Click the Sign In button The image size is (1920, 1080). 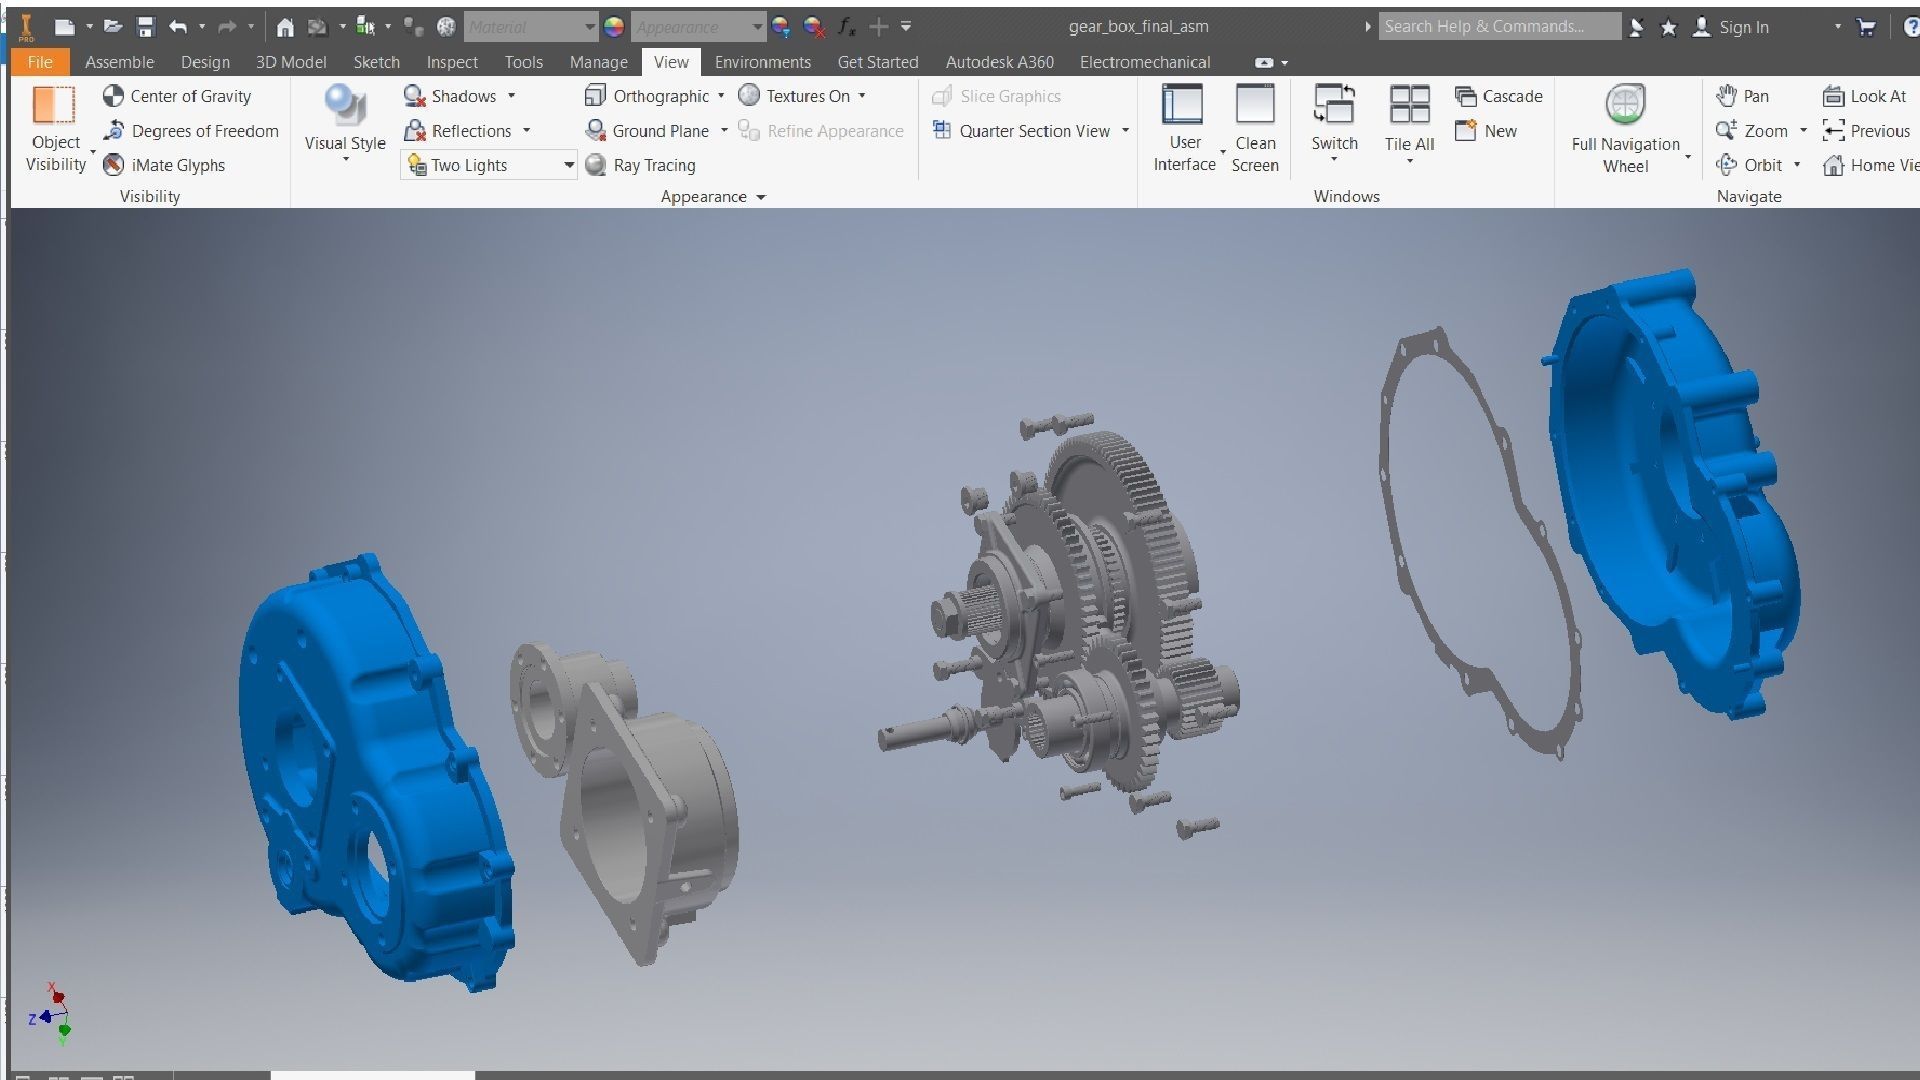tap(1731, 27)
